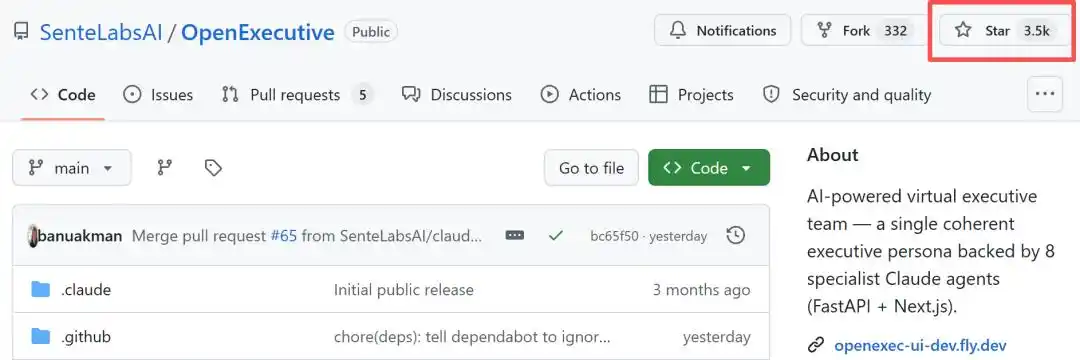Viewport: 1080px width, 360px height.
Task: Fork the repository
Action: point(864,30)
